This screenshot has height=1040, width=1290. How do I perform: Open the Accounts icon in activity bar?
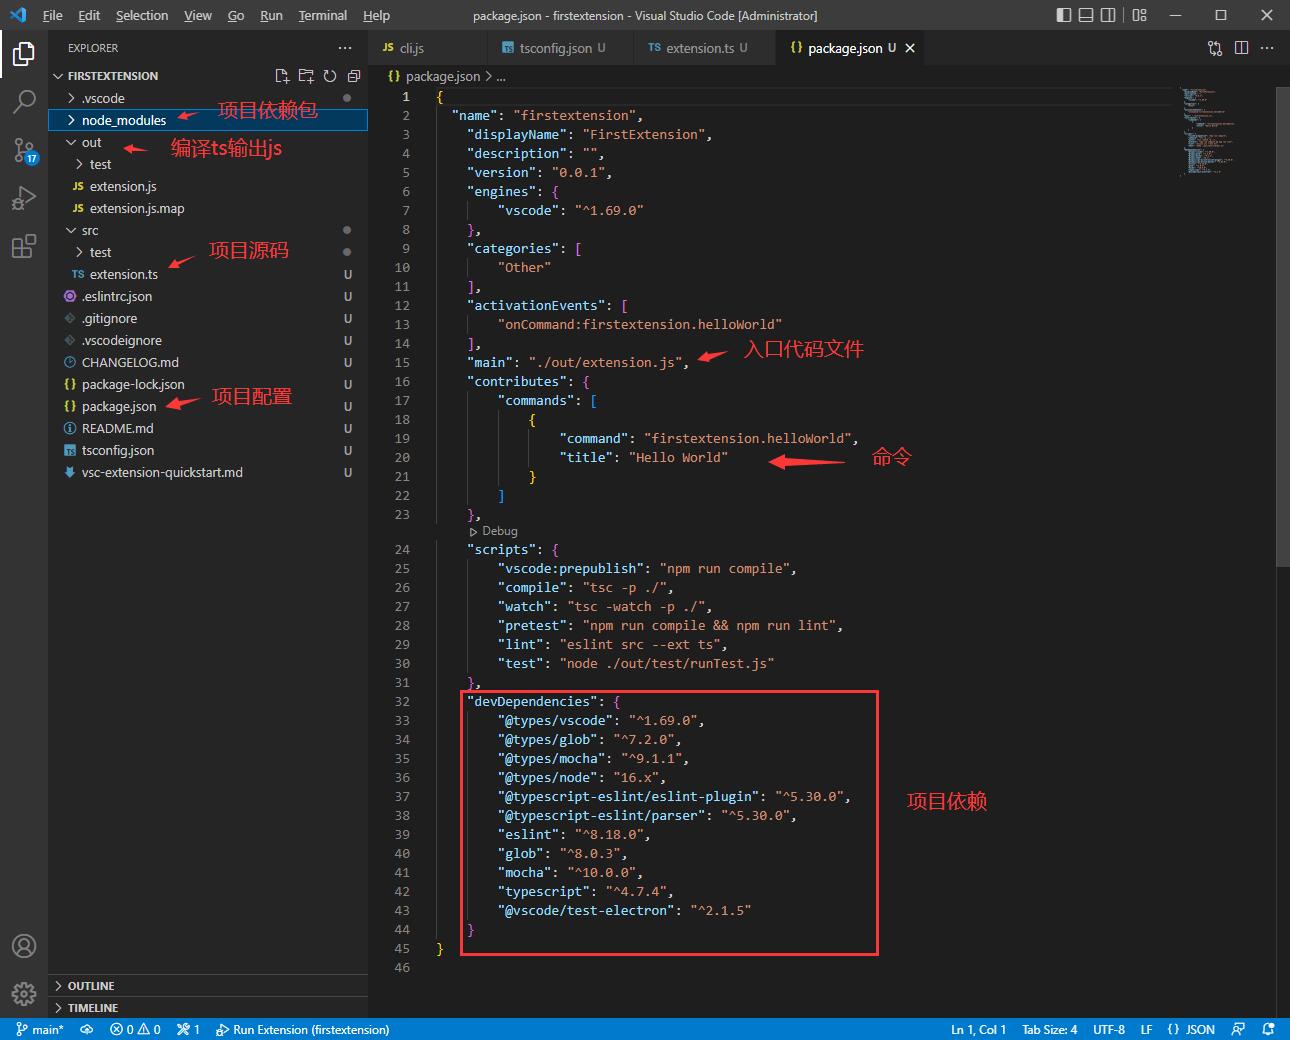24,946
